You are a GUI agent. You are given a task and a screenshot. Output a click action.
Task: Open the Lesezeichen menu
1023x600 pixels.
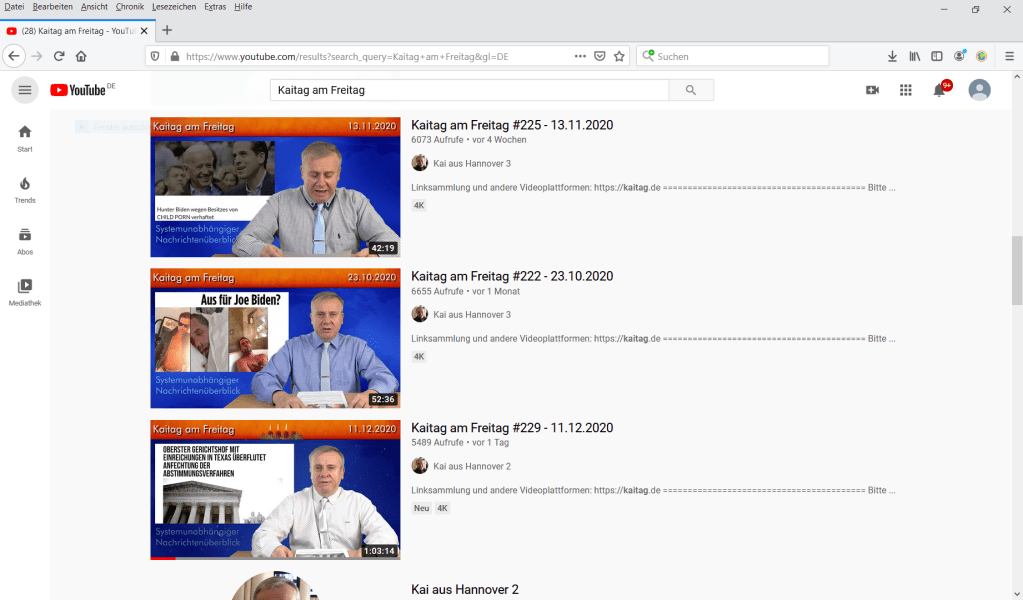pyautogui.click(x=173, y=7)
